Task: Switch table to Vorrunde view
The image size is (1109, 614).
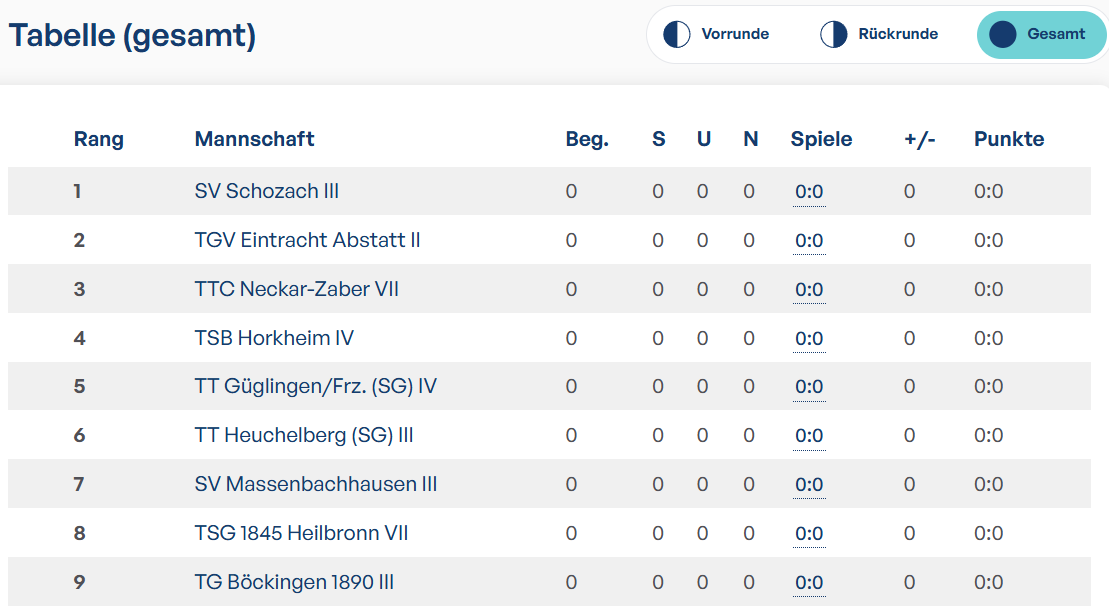Action: pyautogui.click(x=717, y=34)
